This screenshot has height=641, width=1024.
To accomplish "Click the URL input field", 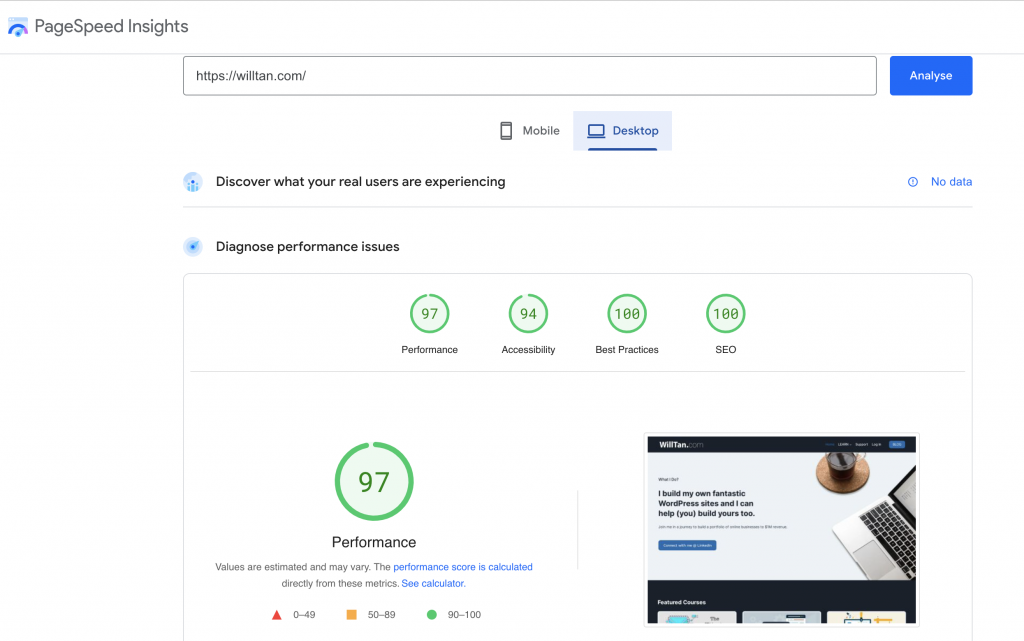I will click(530, 76).
